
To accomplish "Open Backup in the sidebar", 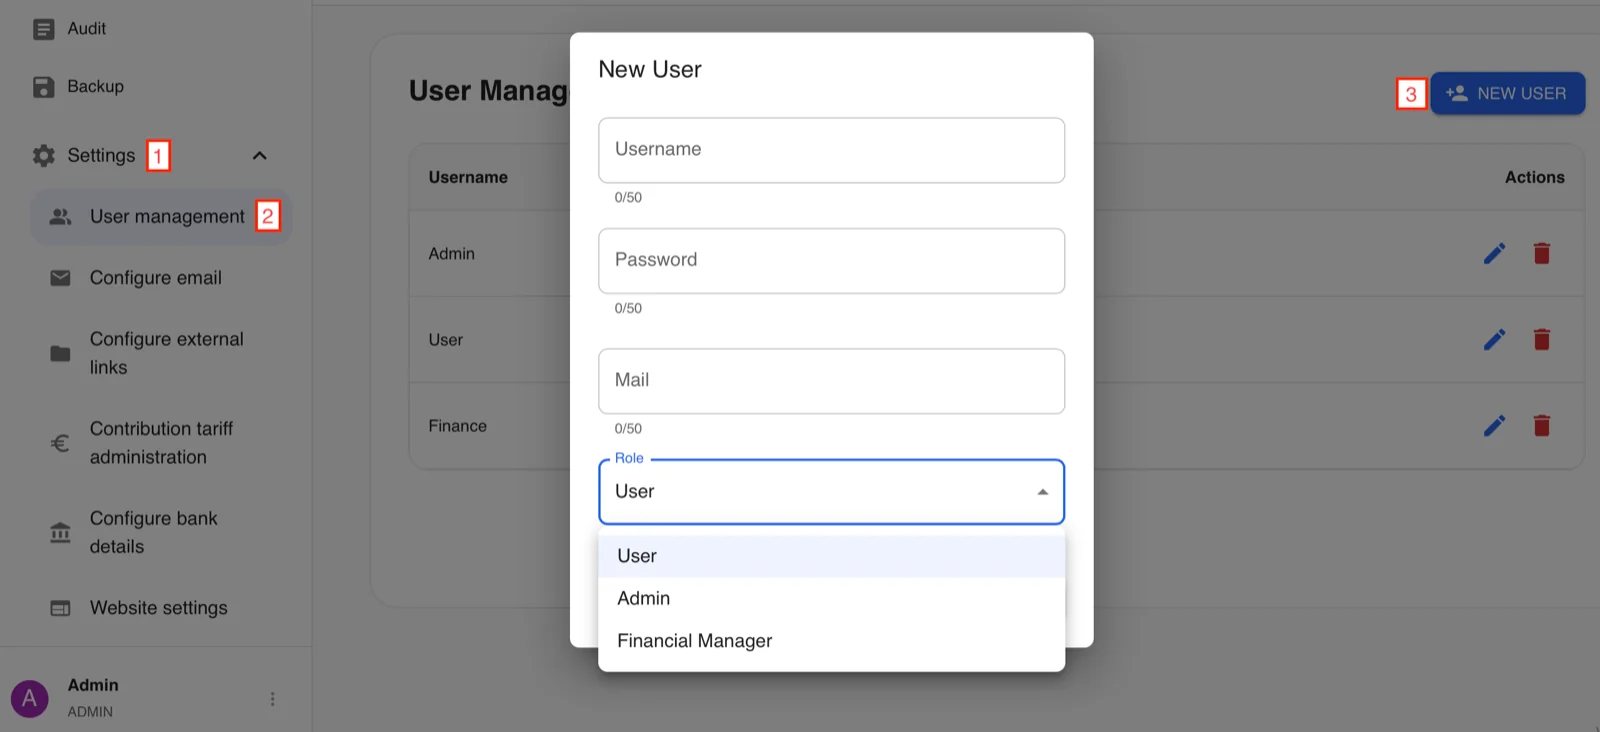I will pos(96,87).
